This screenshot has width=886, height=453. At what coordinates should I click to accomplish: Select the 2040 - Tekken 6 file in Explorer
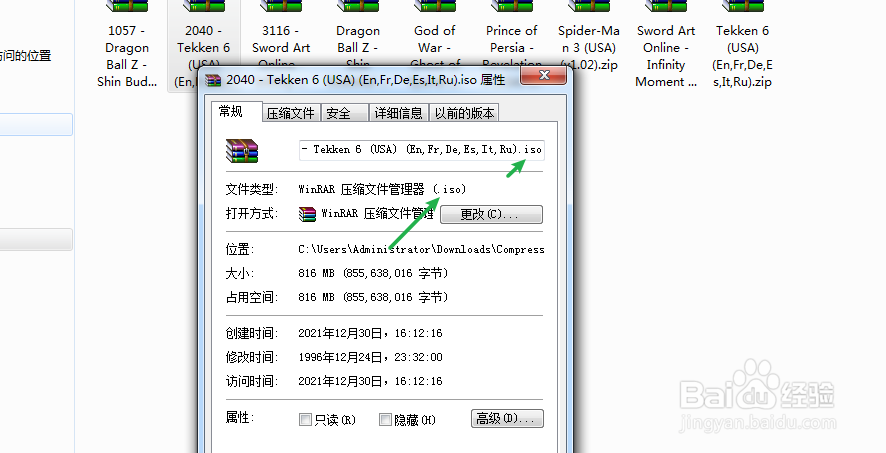click(203, 44)
